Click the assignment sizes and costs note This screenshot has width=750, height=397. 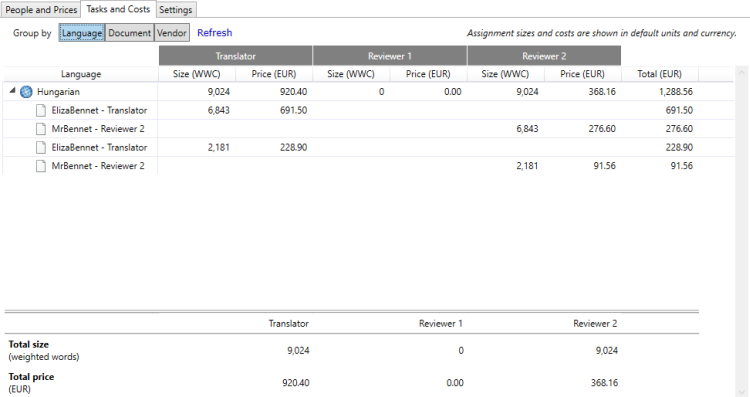(x=602, y=33)
